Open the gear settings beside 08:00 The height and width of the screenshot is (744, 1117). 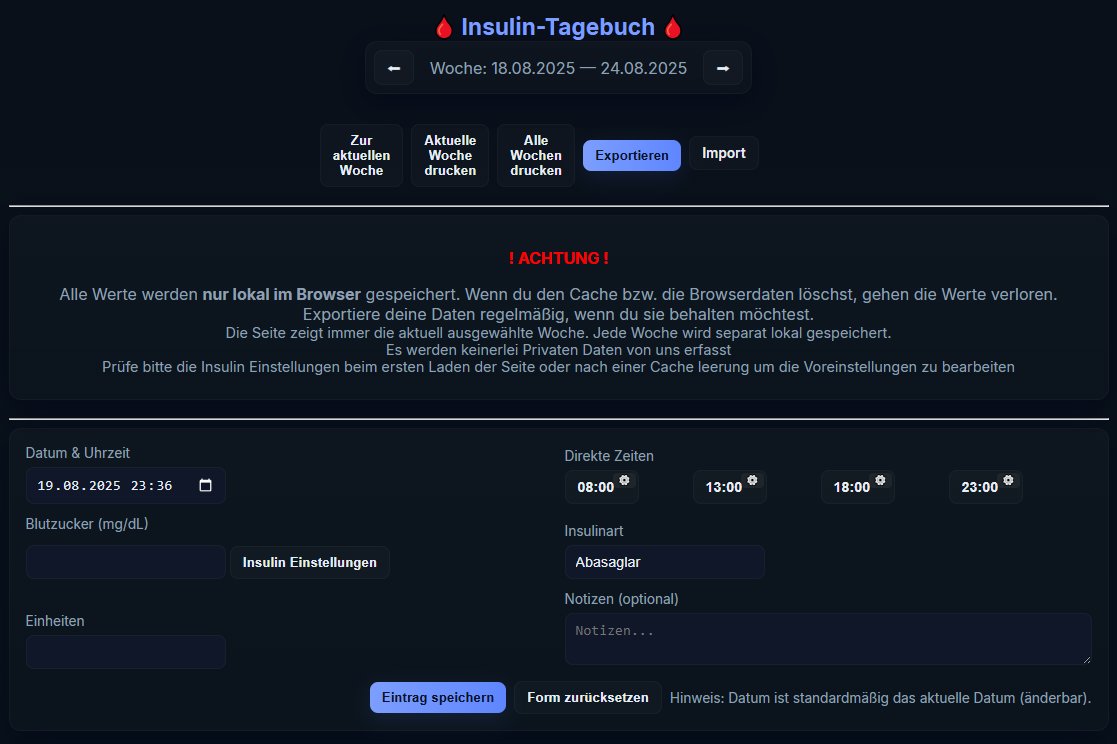click(x=625, y=479)
